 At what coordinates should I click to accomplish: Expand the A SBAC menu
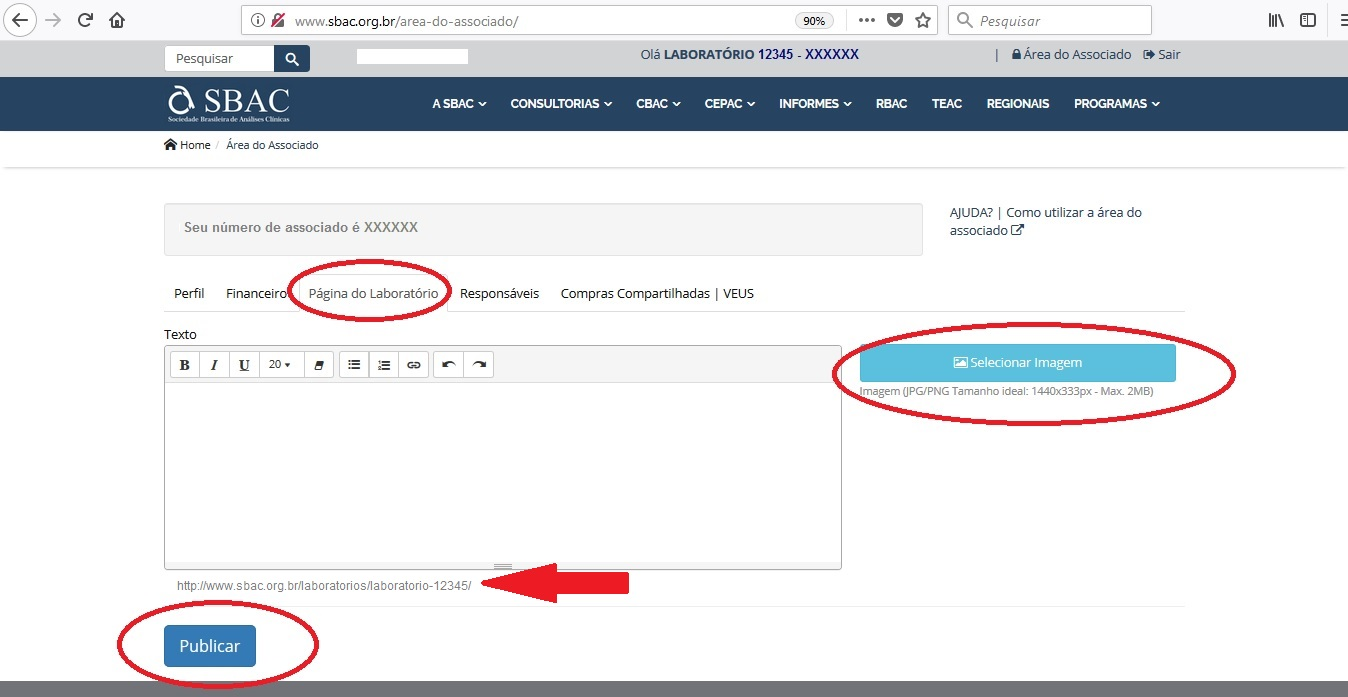pyautogui.click(x=459, y=103)
